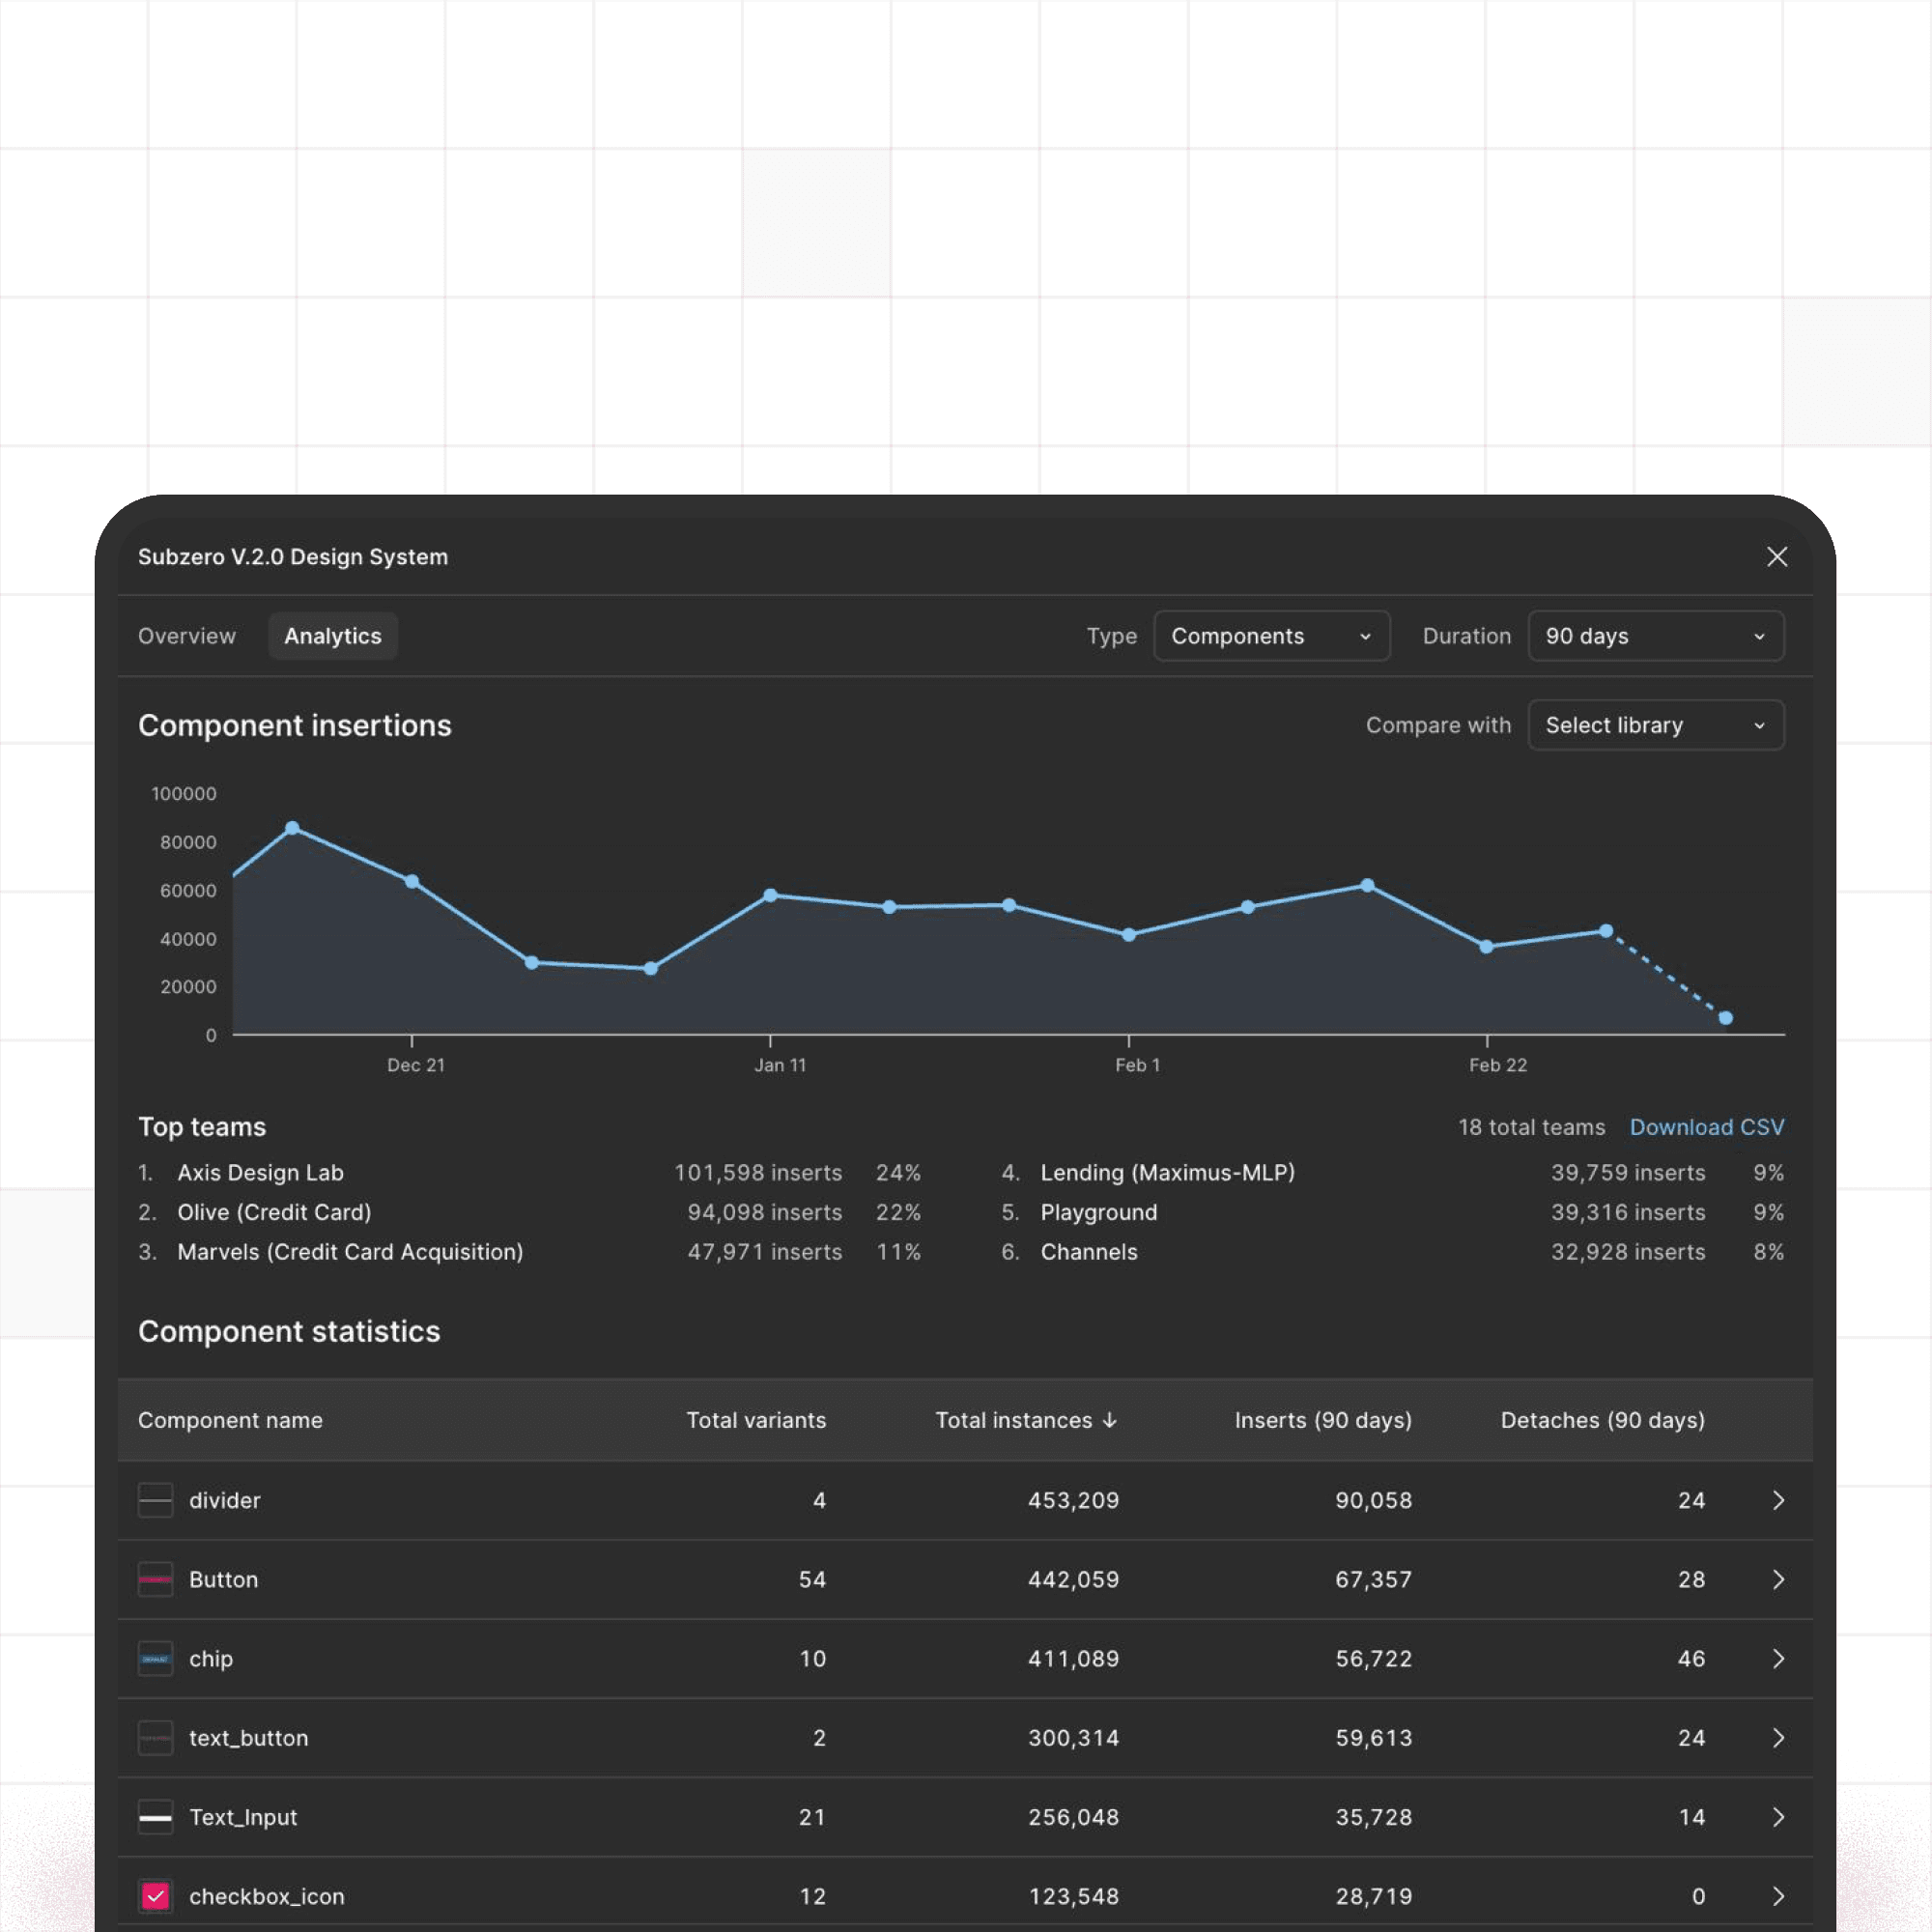Close the Subzero Design System dialog
1932x1932 pixels.
pyautogui.click(x=1776, y=557)
